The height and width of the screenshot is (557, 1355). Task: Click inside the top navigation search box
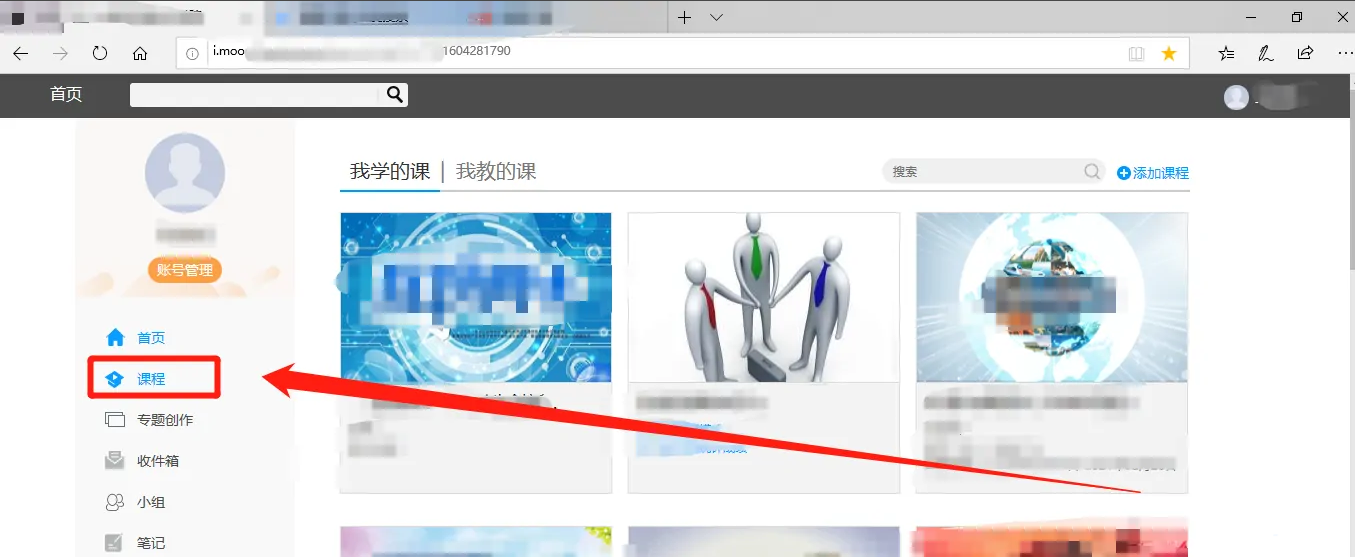pos(257,95)
